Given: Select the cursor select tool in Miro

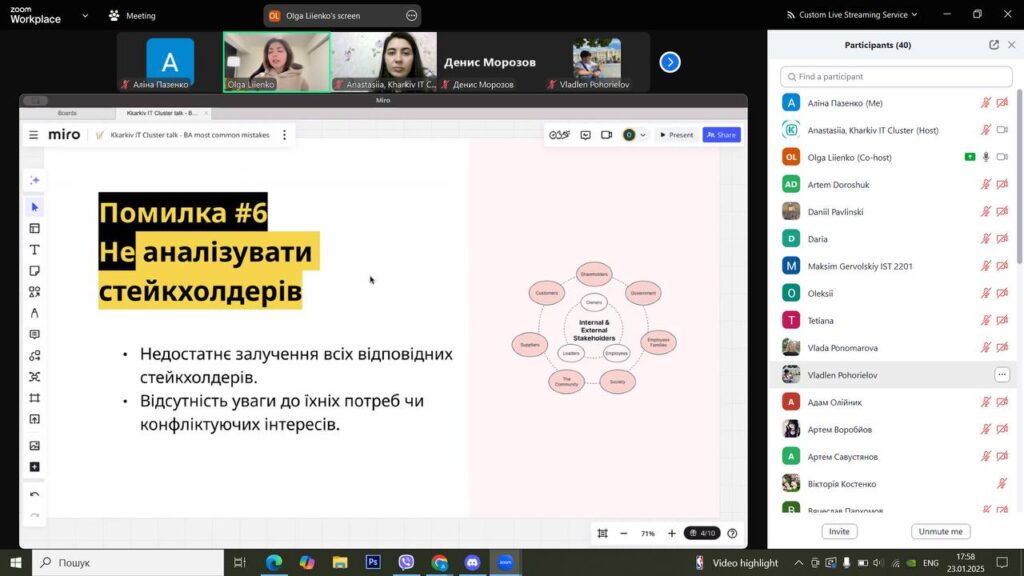Looking at the screenshot, I should (35, 207).
